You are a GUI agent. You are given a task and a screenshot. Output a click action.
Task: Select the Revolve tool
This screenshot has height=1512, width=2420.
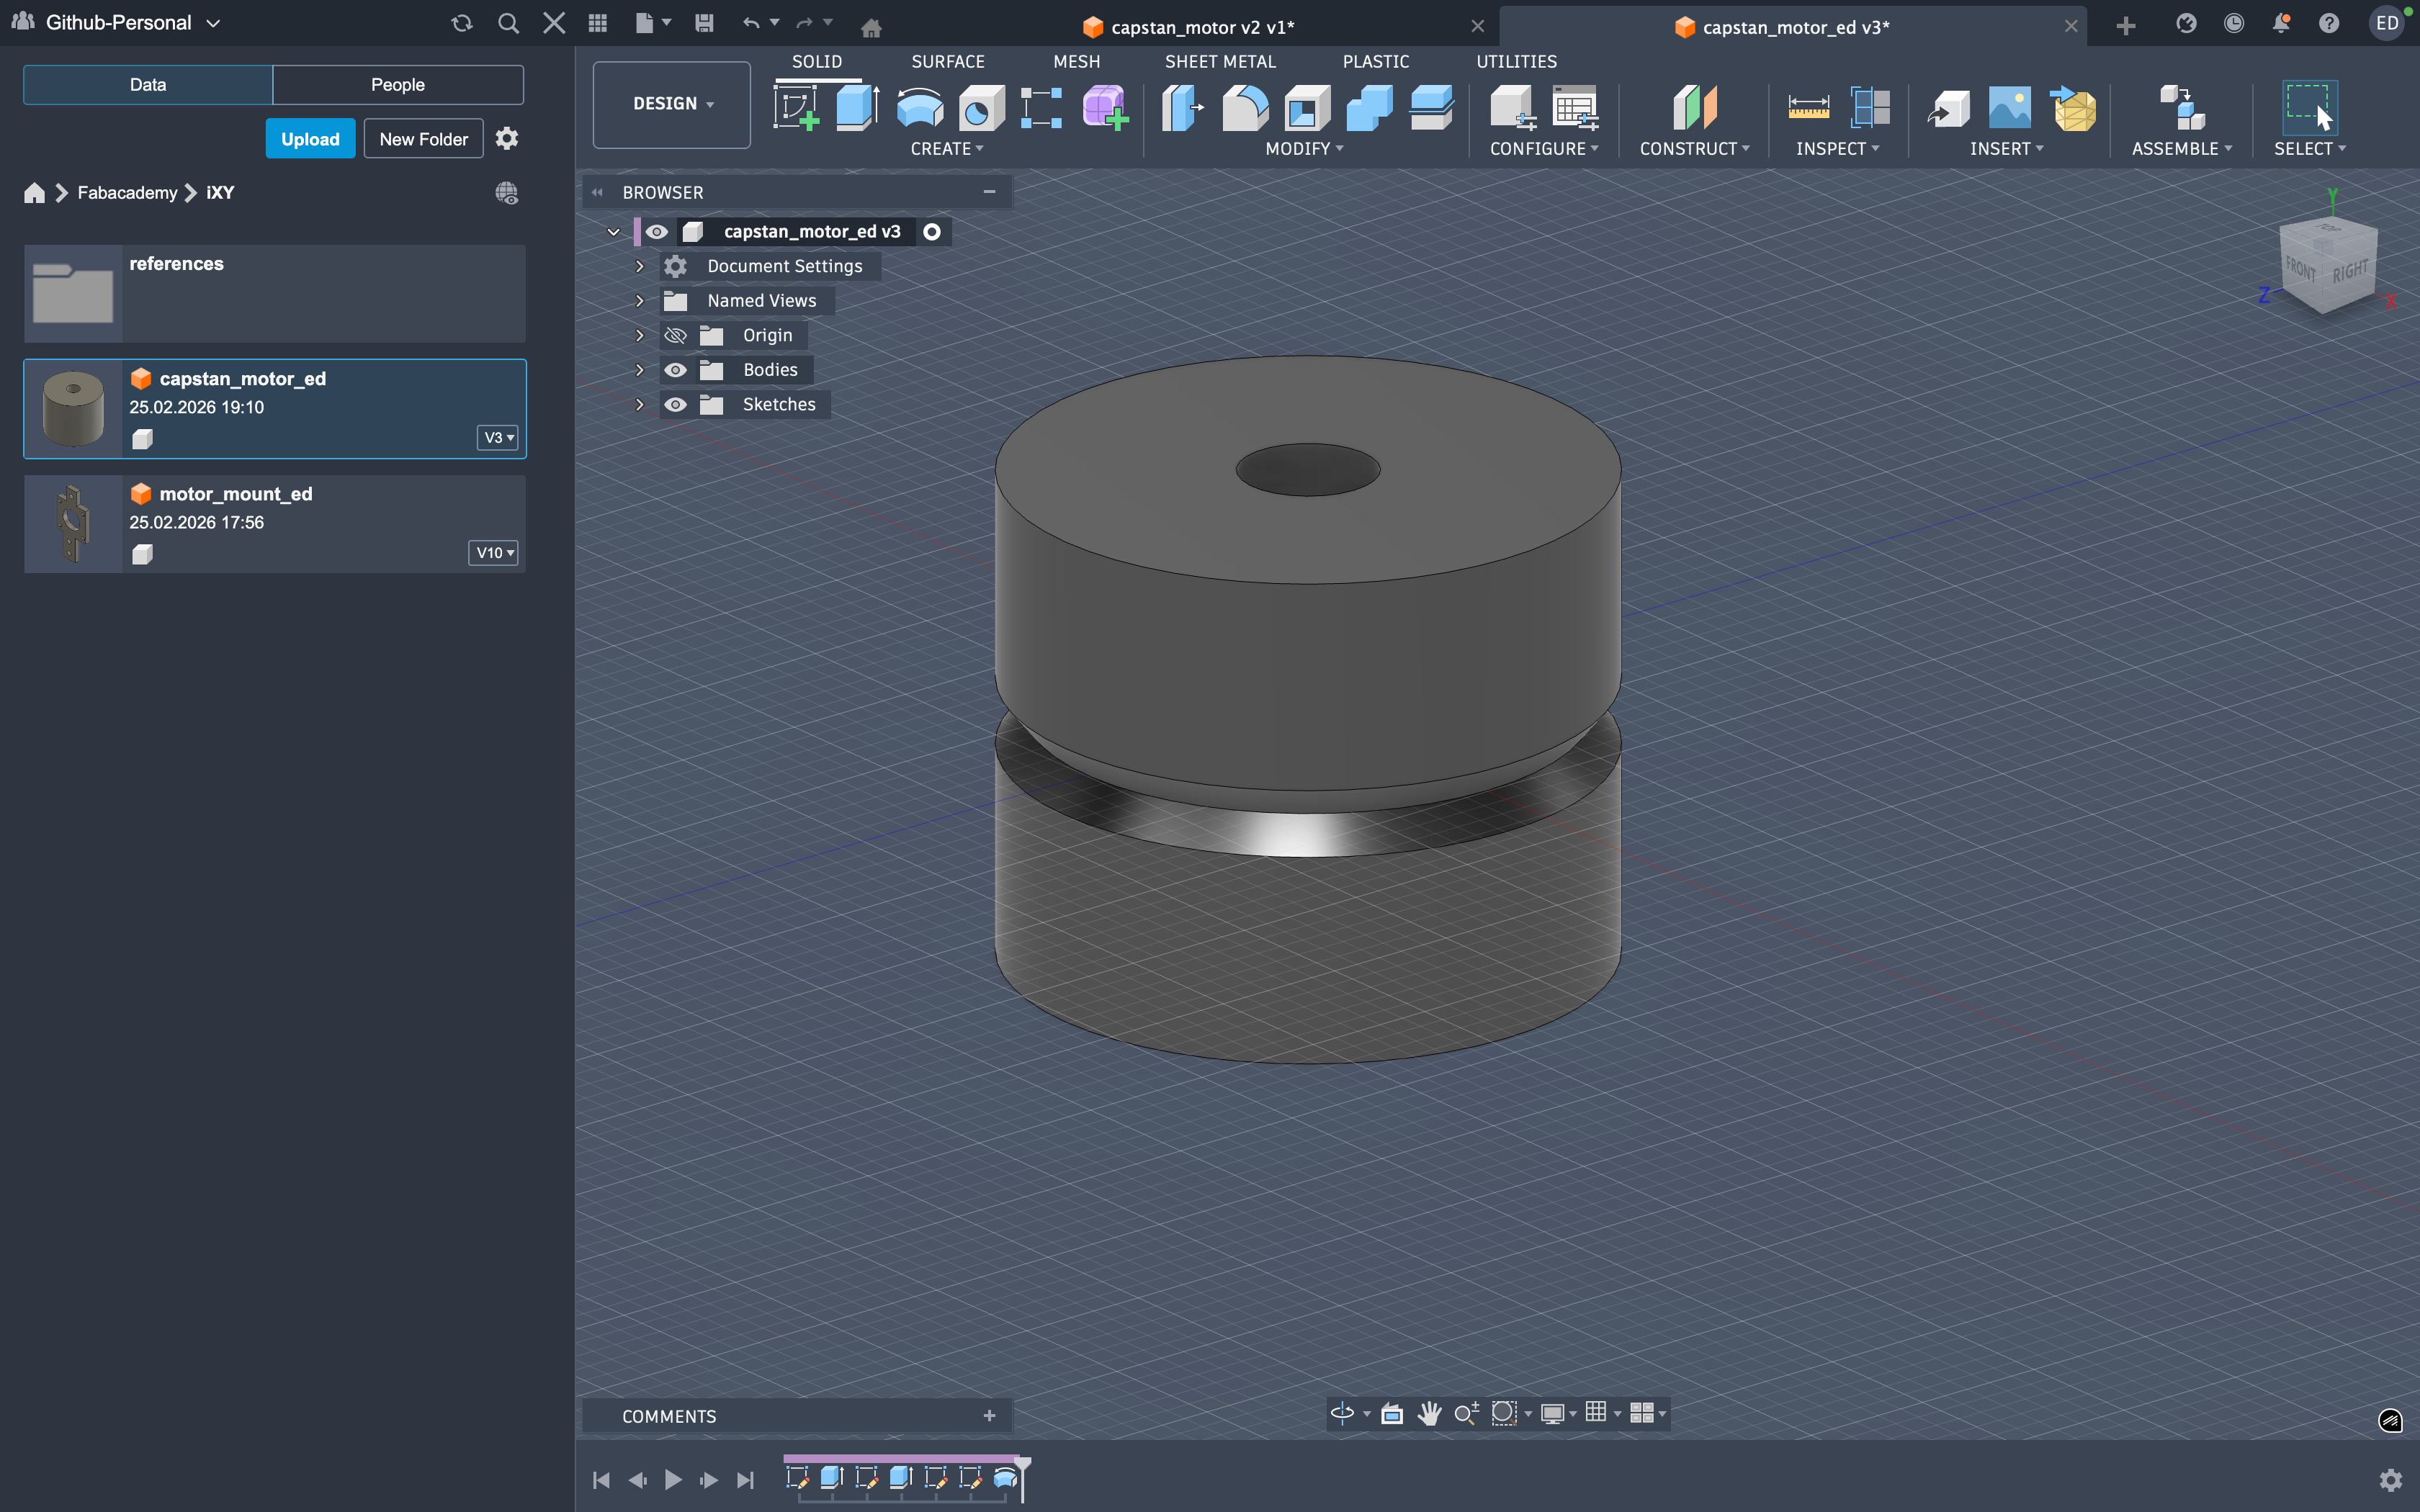(x=919, y=107)
